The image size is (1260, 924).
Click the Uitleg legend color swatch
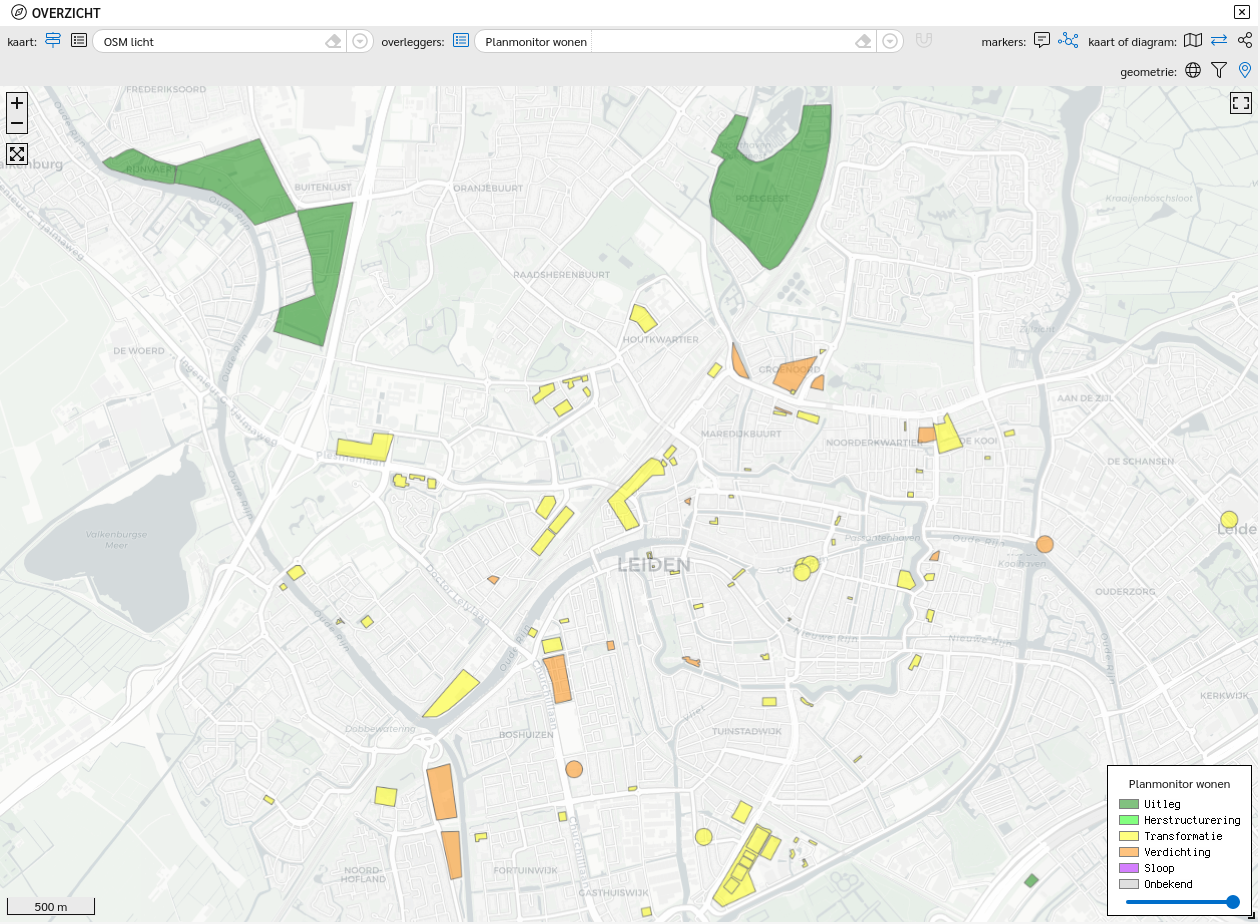pos(1129,804)
